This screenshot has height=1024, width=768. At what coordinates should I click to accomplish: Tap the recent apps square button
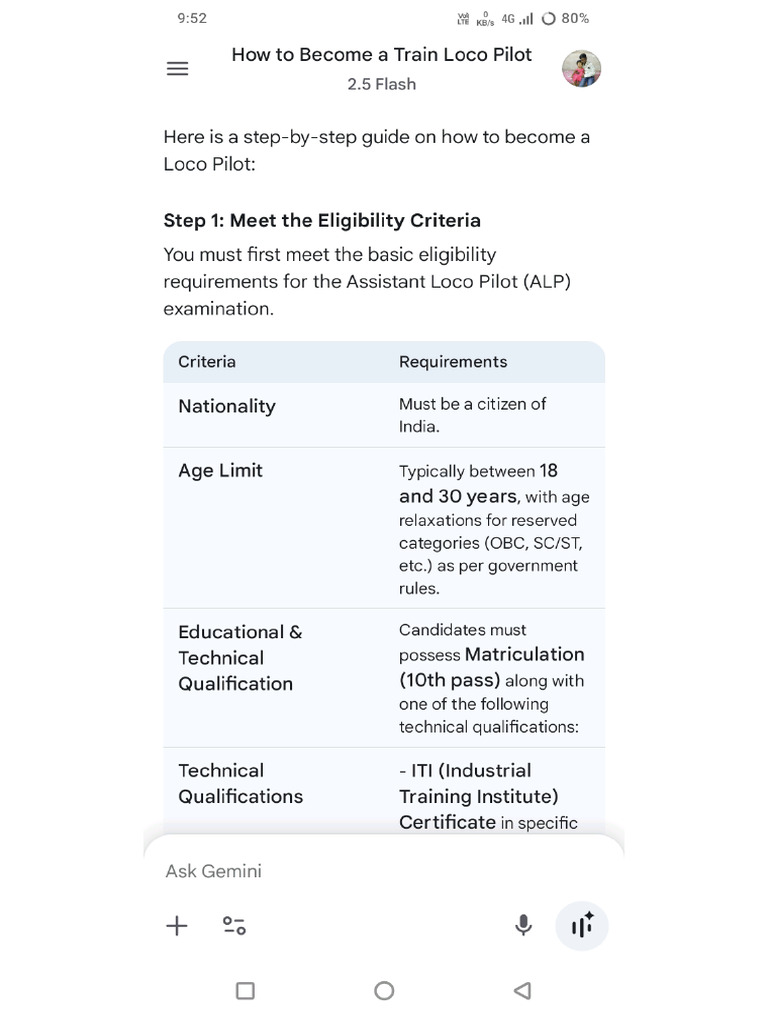245,991
